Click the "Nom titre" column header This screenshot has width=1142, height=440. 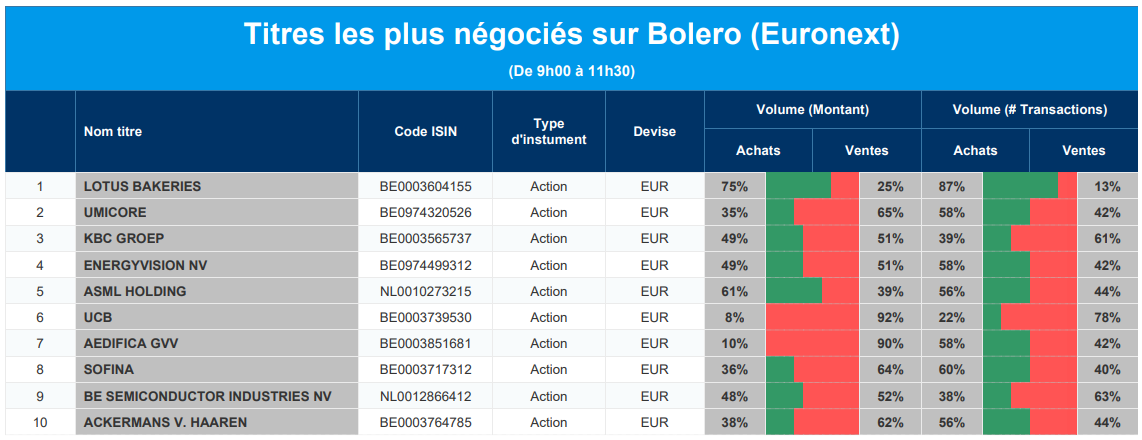[x=113, y=131]
